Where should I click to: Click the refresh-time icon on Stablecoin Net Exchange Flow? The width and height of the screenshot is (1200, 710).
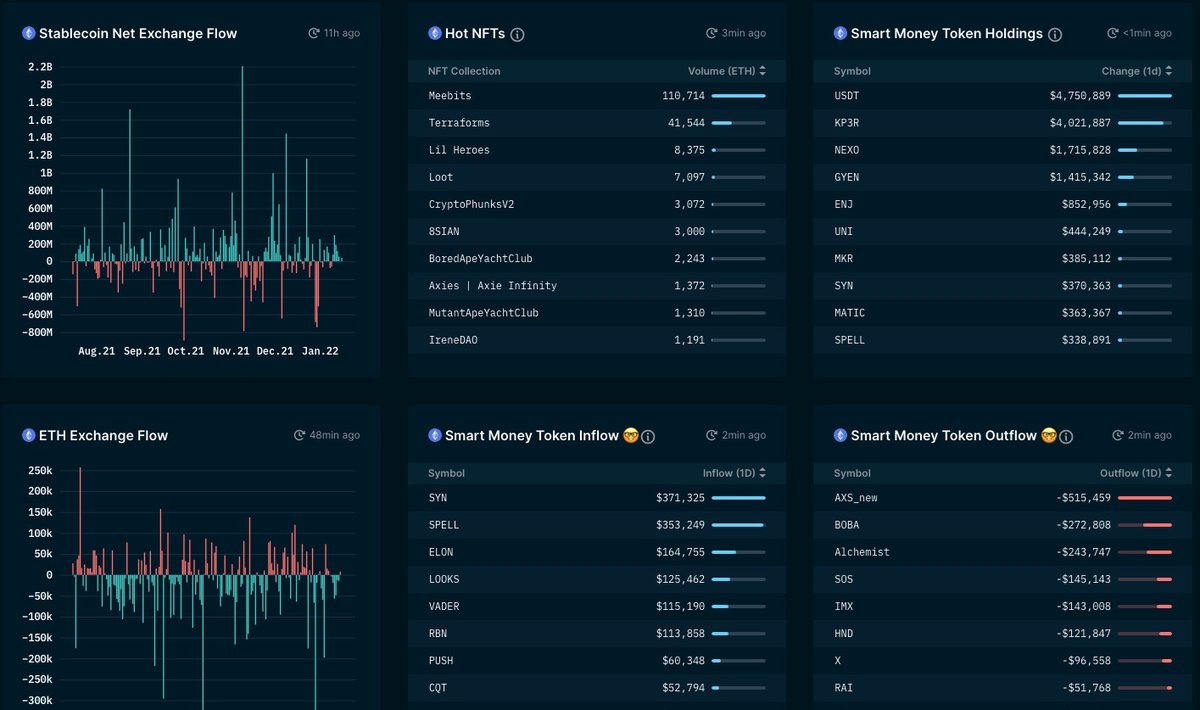(x=314, y=33)
